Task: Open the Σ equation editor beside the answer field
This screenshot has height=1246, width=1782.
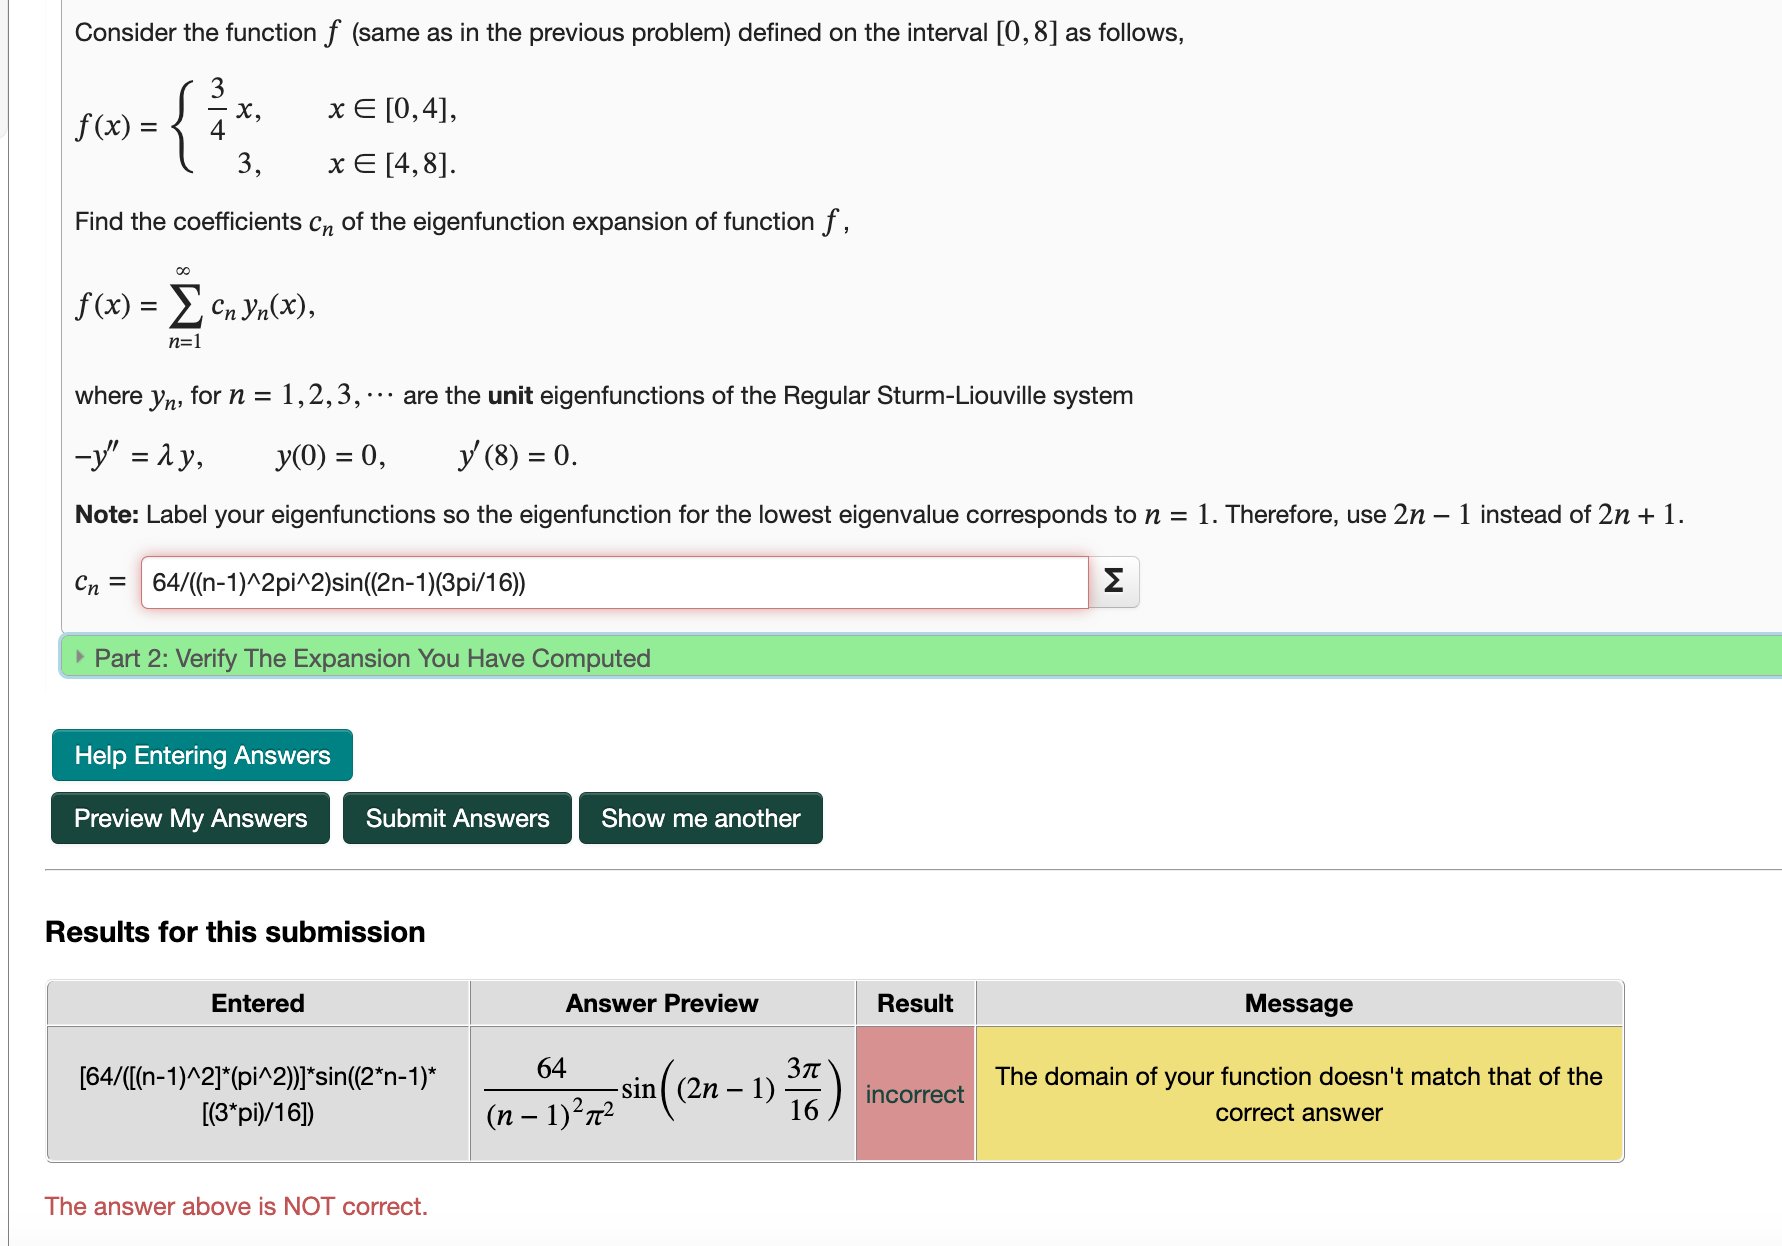Action: tap(1113, 582)
